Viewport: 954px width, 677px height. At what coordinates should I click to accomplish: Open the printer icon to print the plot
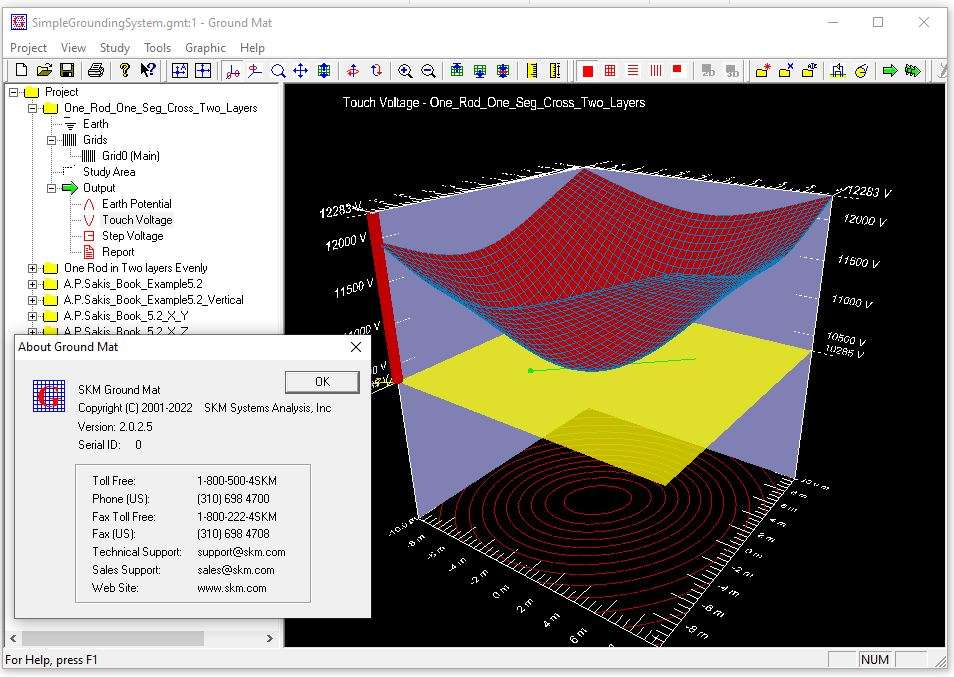(93, 68)
